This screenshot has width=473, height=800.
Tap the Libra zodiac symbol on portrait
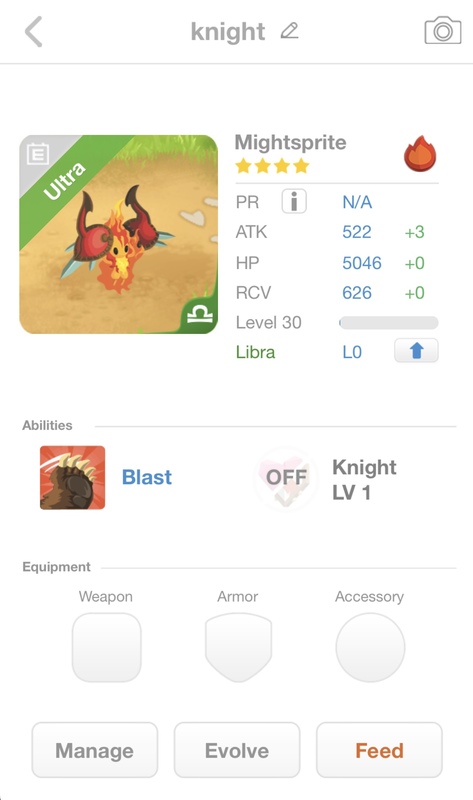pyautogui.click(x=200, y=314)
